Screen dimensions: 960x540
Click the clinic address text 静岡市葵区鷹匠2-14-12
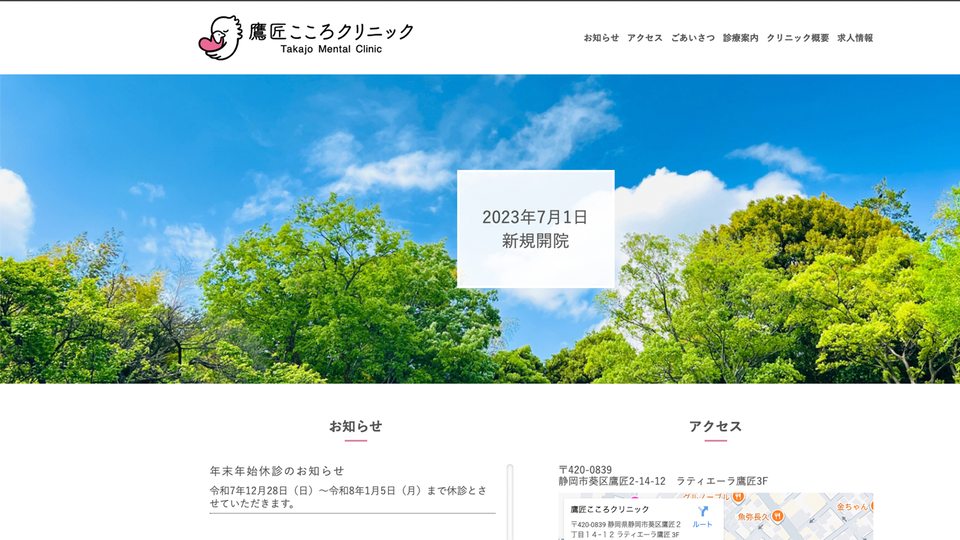point(612,481)
